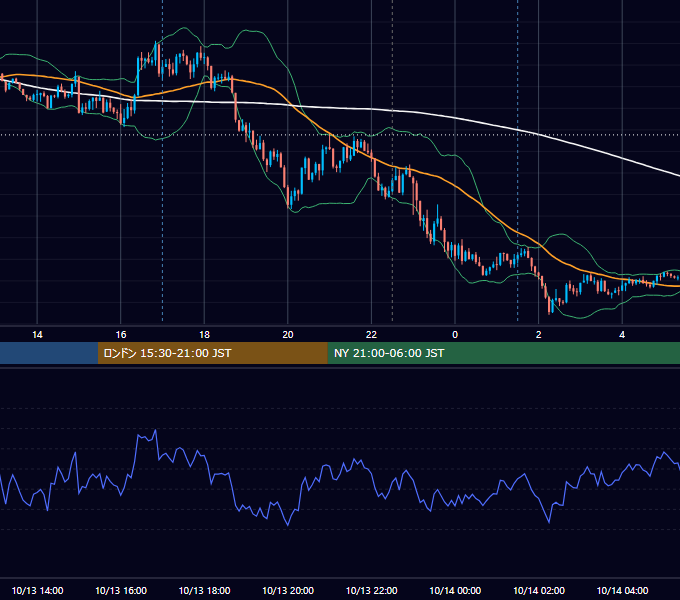The width and height of the screenshot is (680, 600).
Task: Click the 22 hour label on price chart axis
Action: point(371,335)
